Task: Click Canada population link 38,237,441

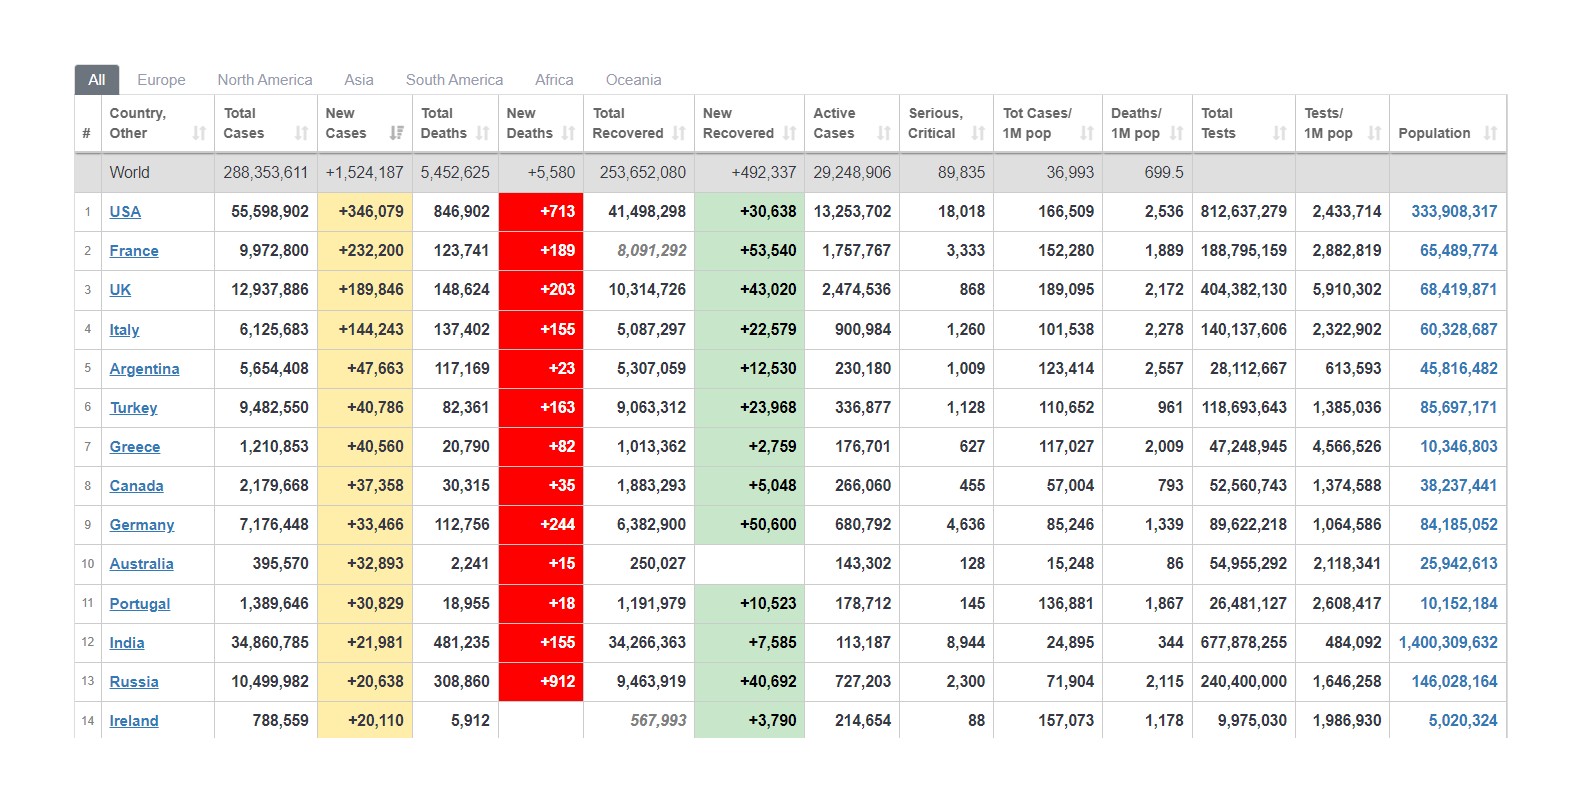Action: tap(1459, 486)
